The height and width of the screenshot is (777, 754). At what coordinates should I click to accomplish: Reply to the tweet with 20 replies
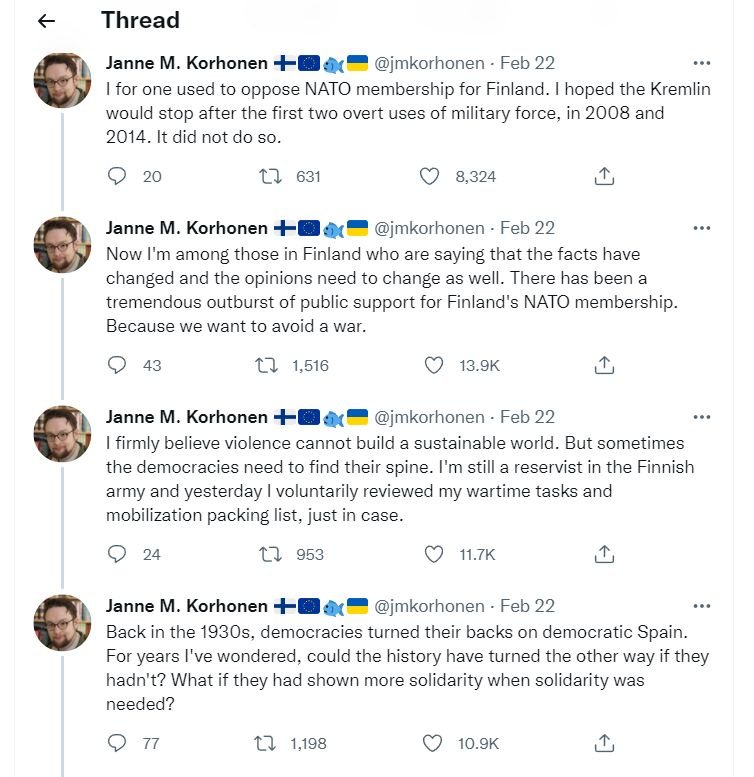click(x=117, y=176)
